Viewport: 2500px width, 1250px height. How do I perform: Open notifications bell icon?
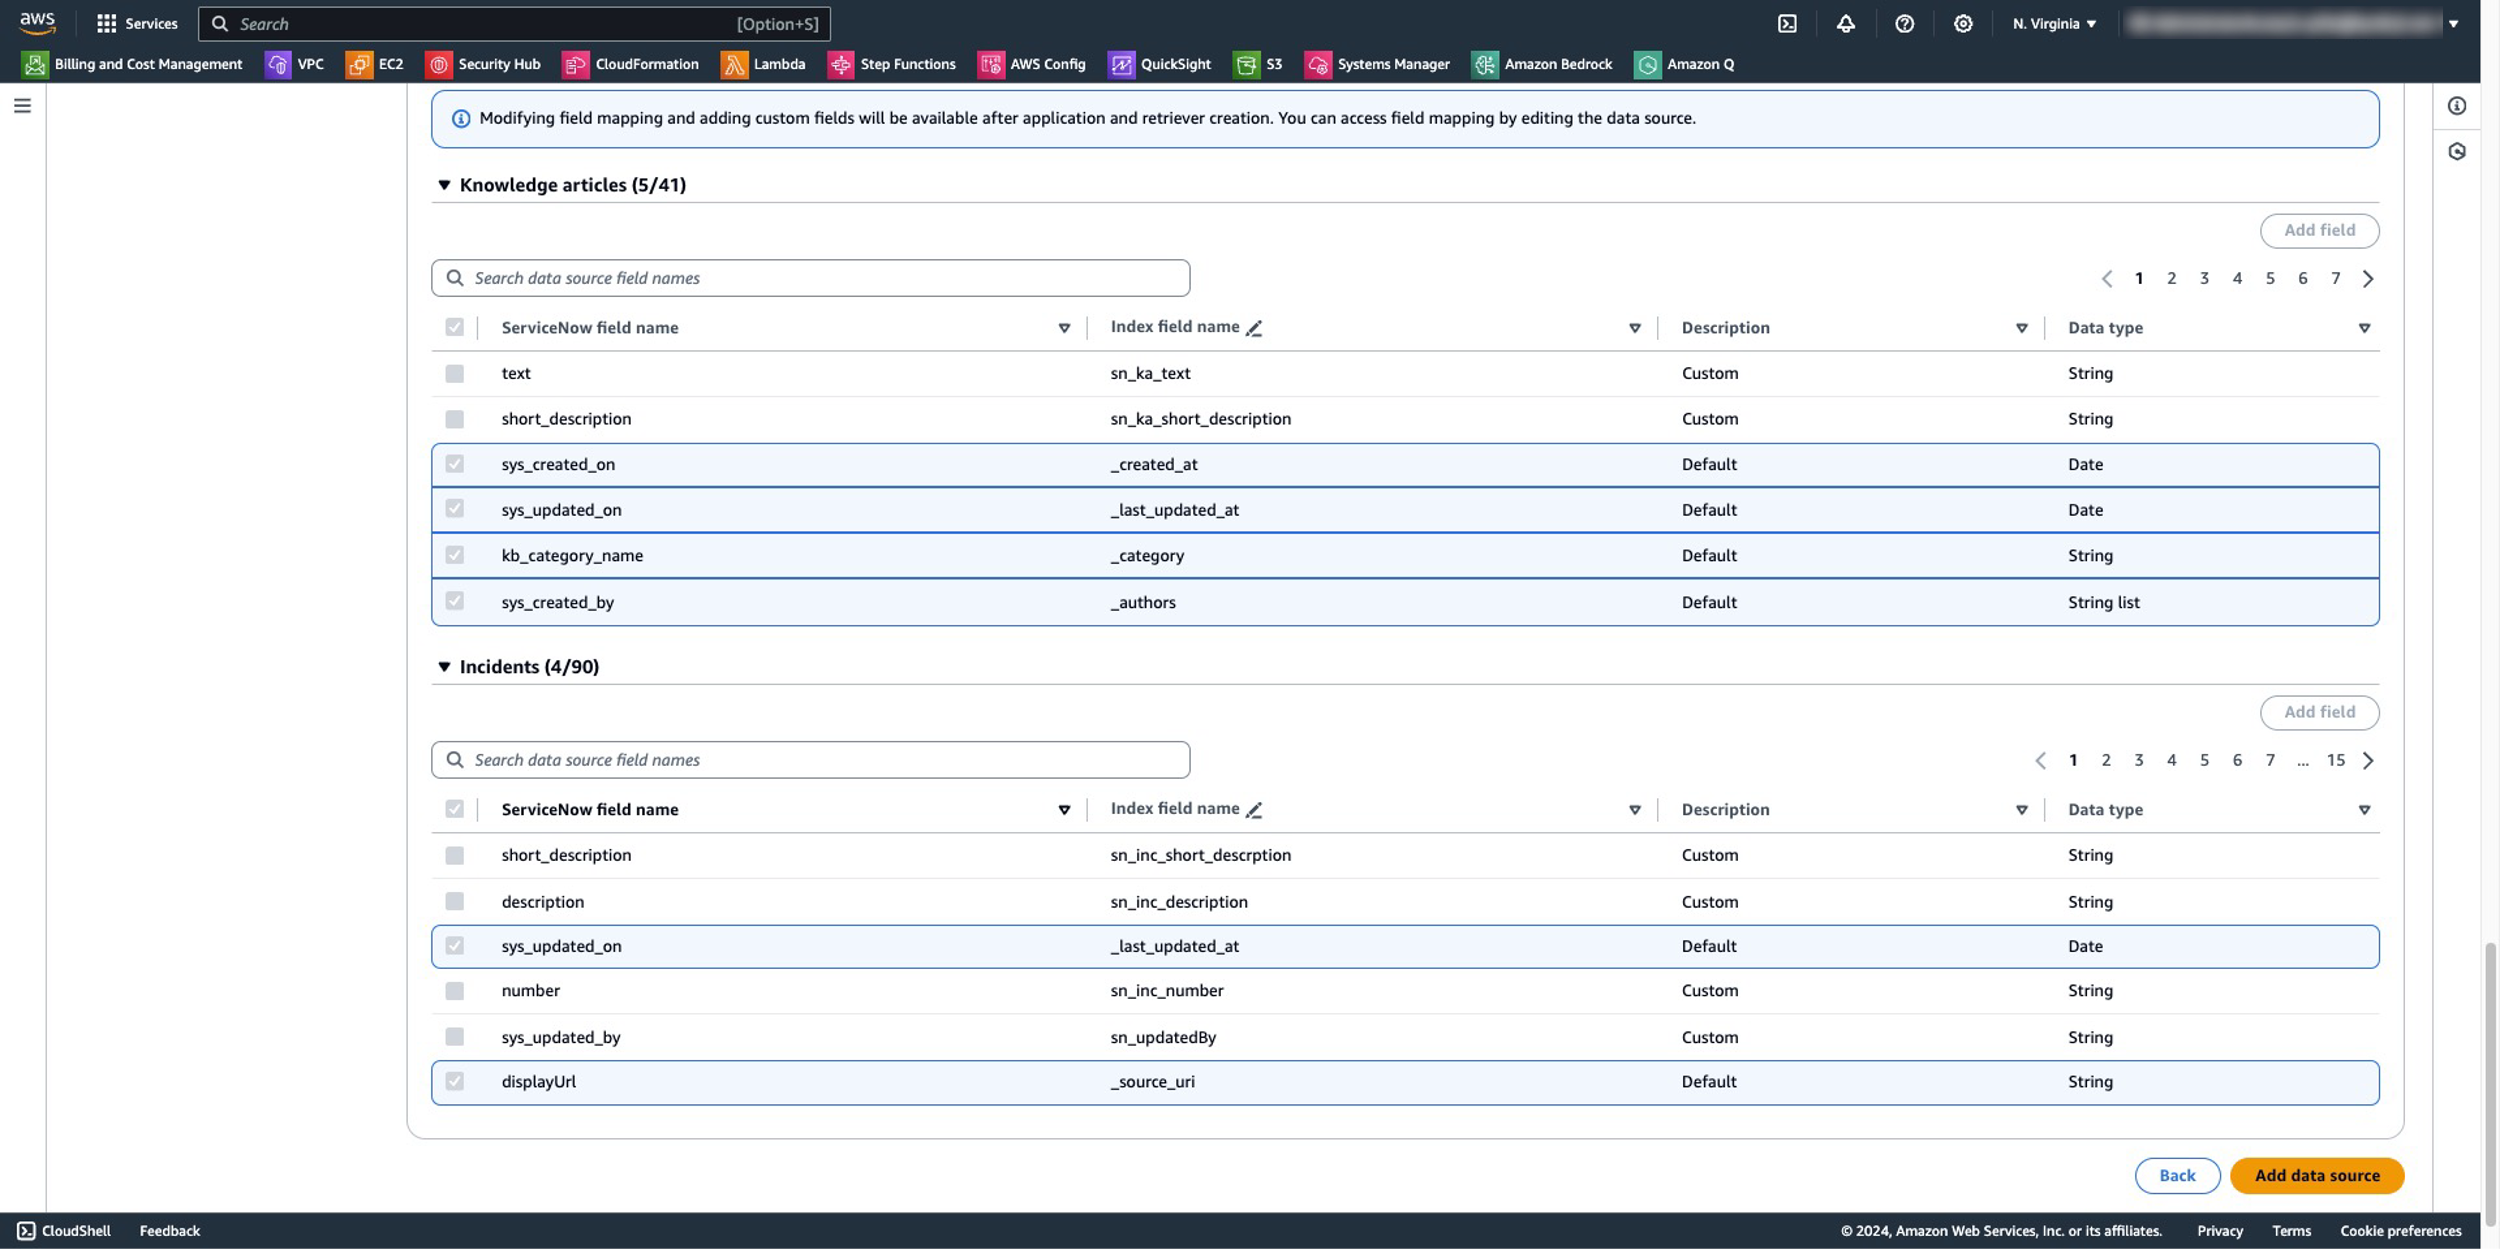1845,24
